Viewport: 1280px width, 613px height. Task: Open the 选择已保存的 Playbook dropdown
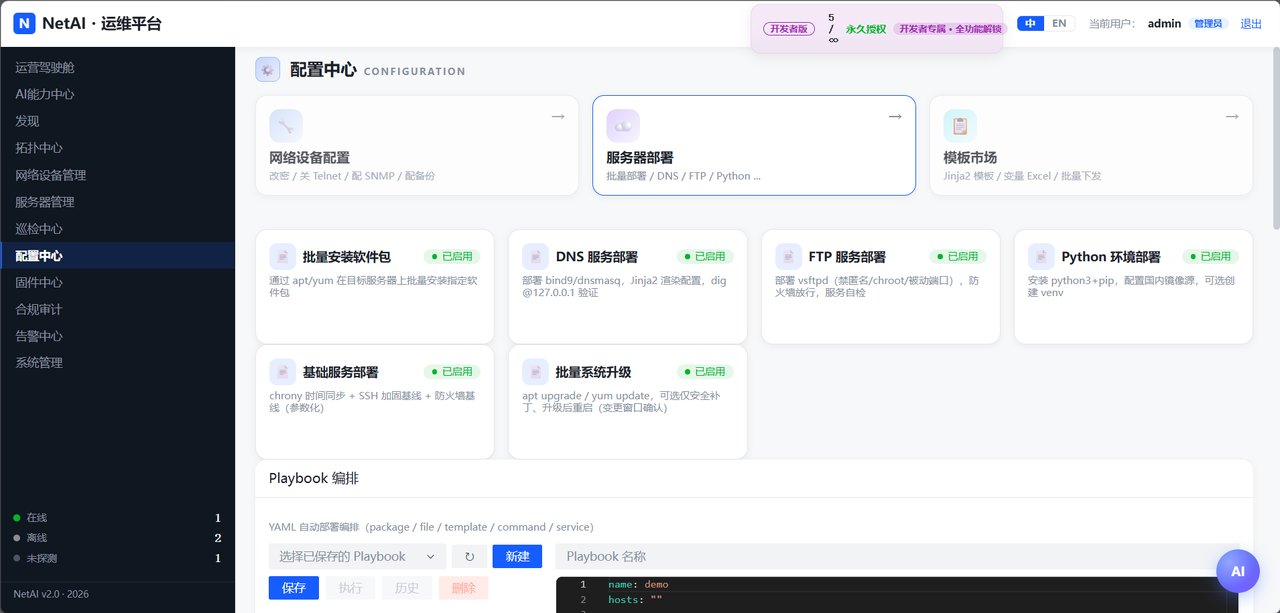pyautogui.click(x=357, y=556)
